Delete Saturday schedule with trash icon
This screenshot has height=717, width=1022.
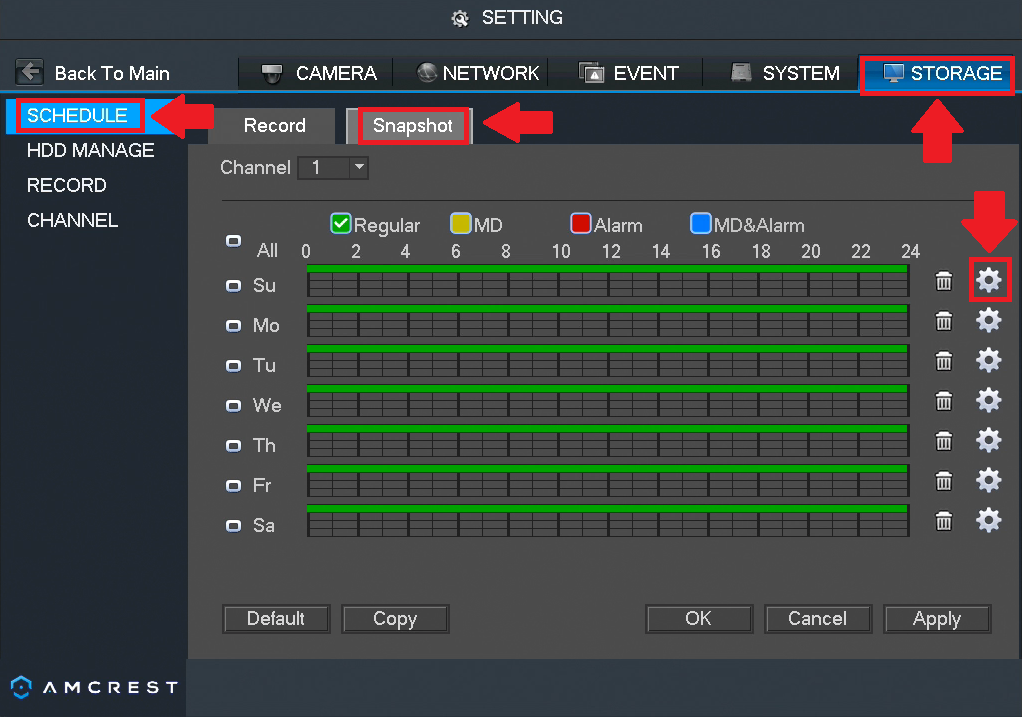point(944,521)
